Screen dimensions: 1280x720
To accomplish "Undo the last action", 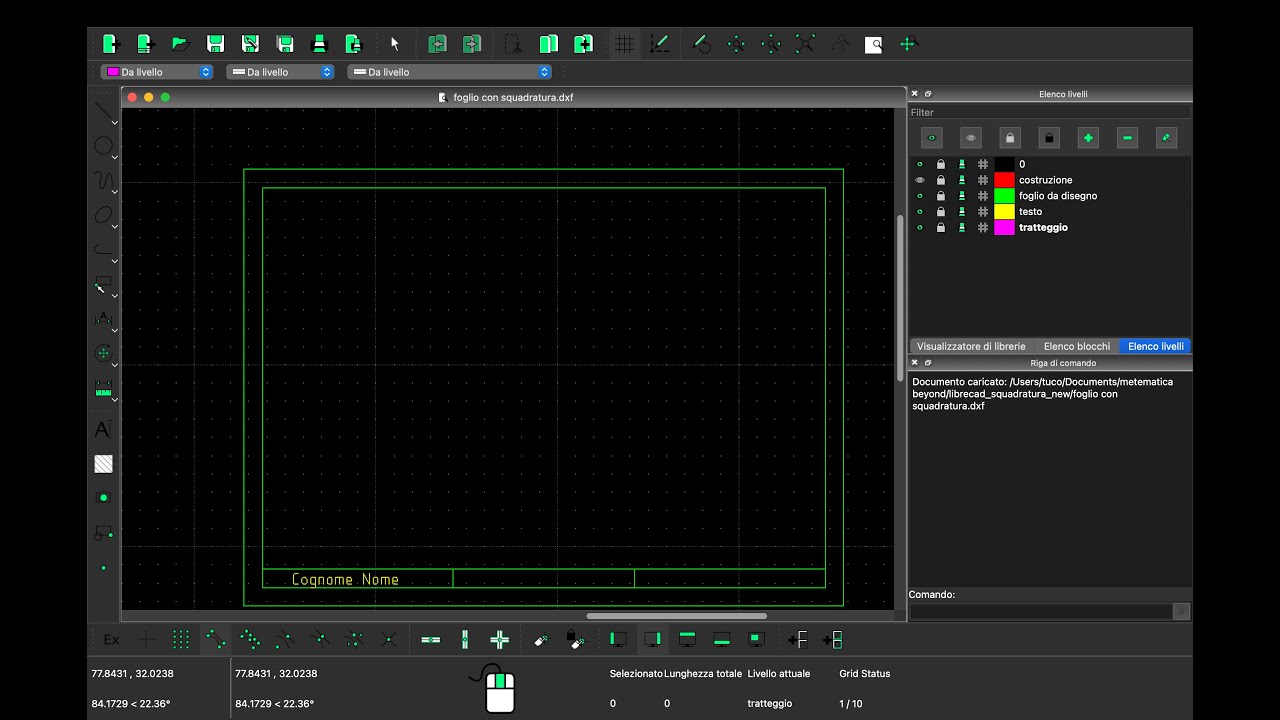I will [437, 44].
